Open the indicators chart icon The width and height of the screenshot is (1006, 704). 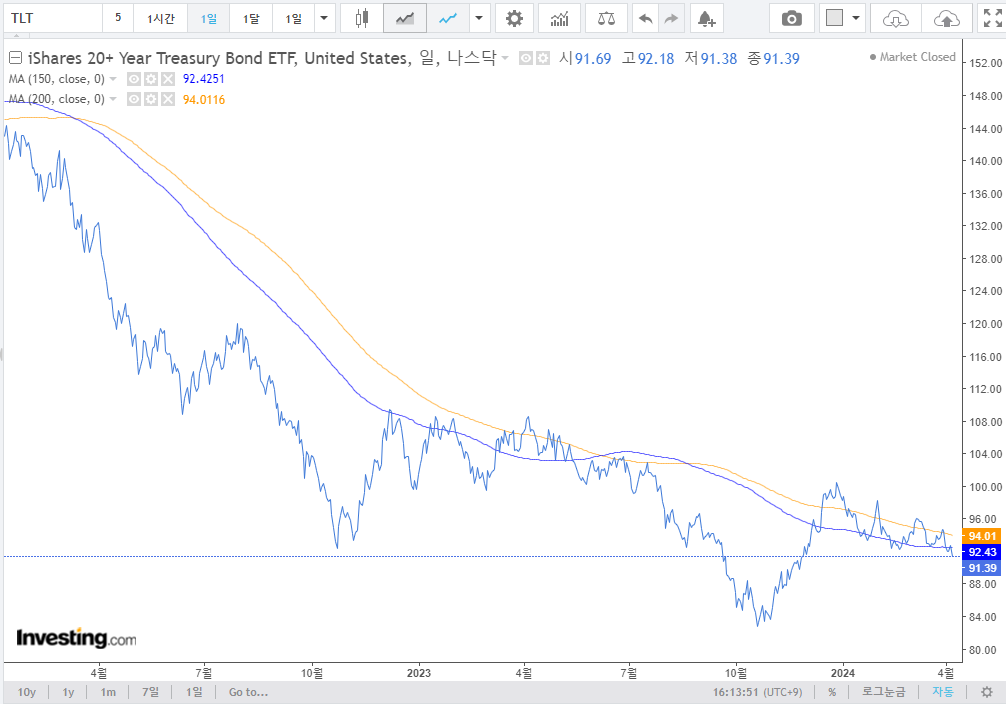coord(559,19)
